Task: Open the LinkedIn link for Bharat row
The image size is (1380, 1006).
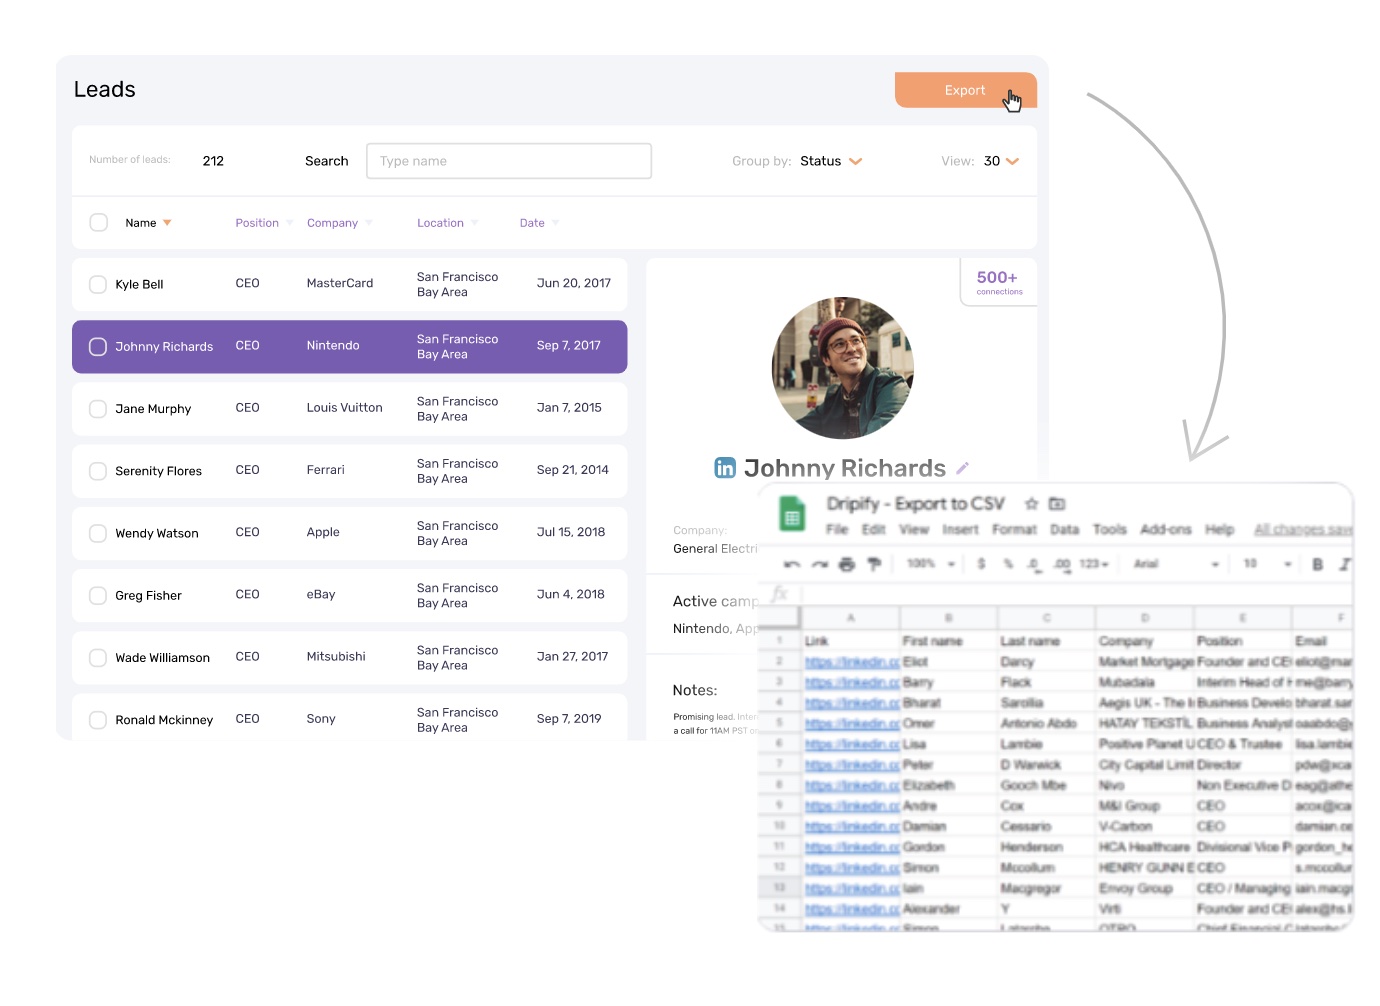Action: point(852,703)
